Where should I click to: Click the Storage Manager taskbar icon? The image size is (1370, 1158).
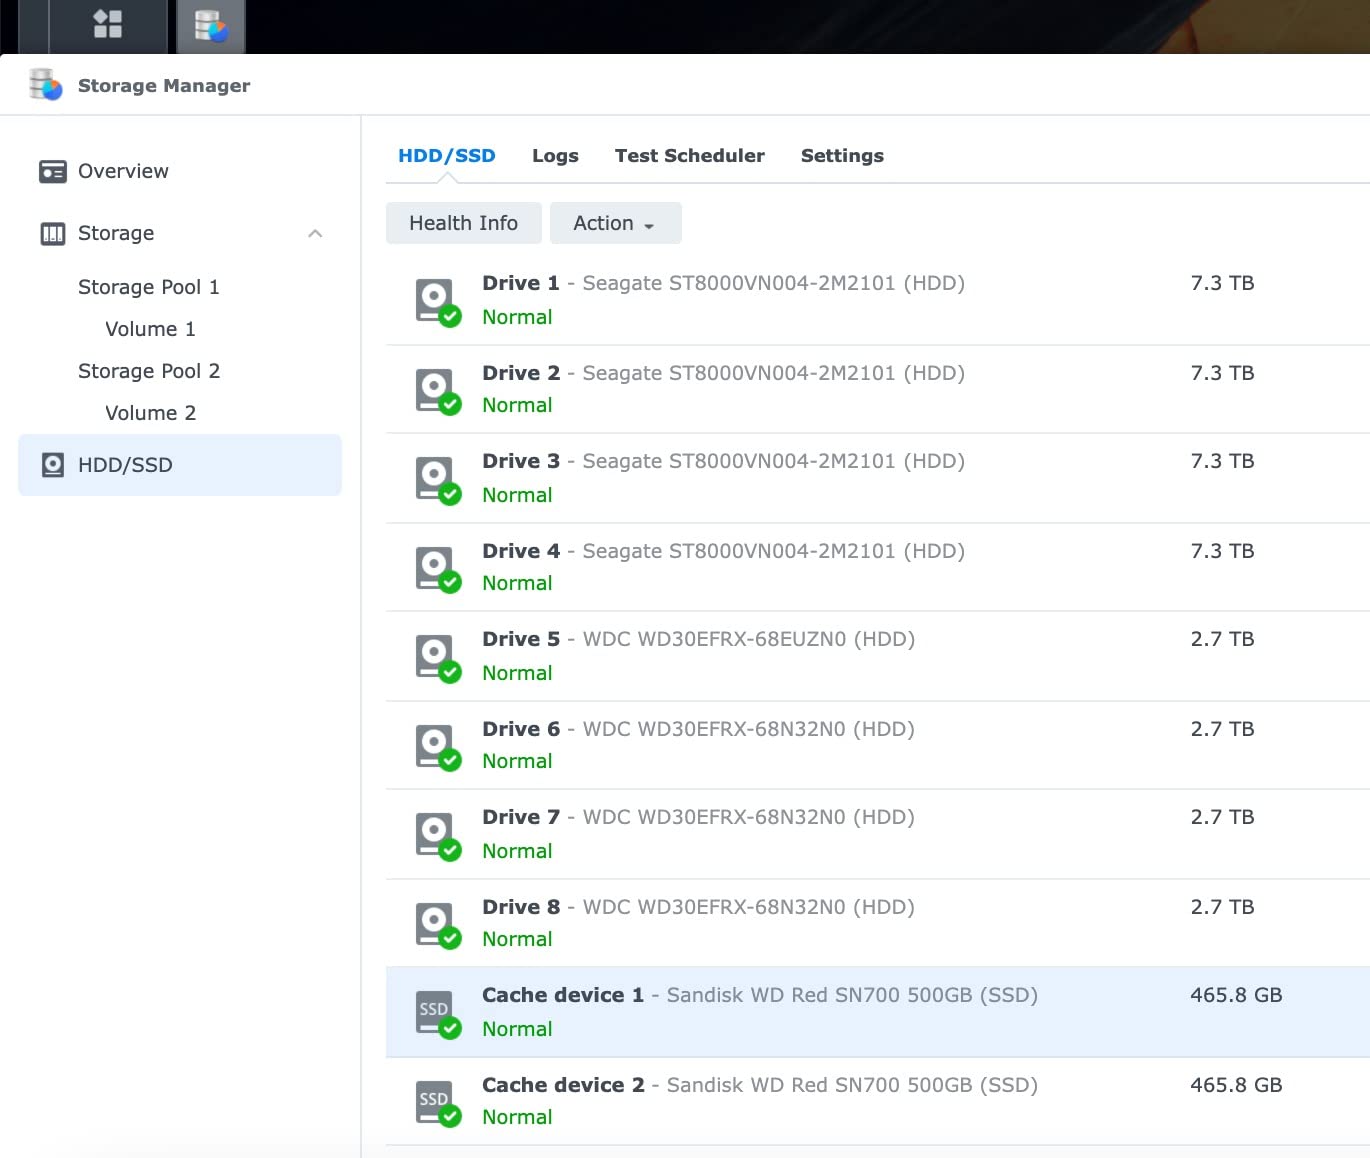click(x=211, y=26)
